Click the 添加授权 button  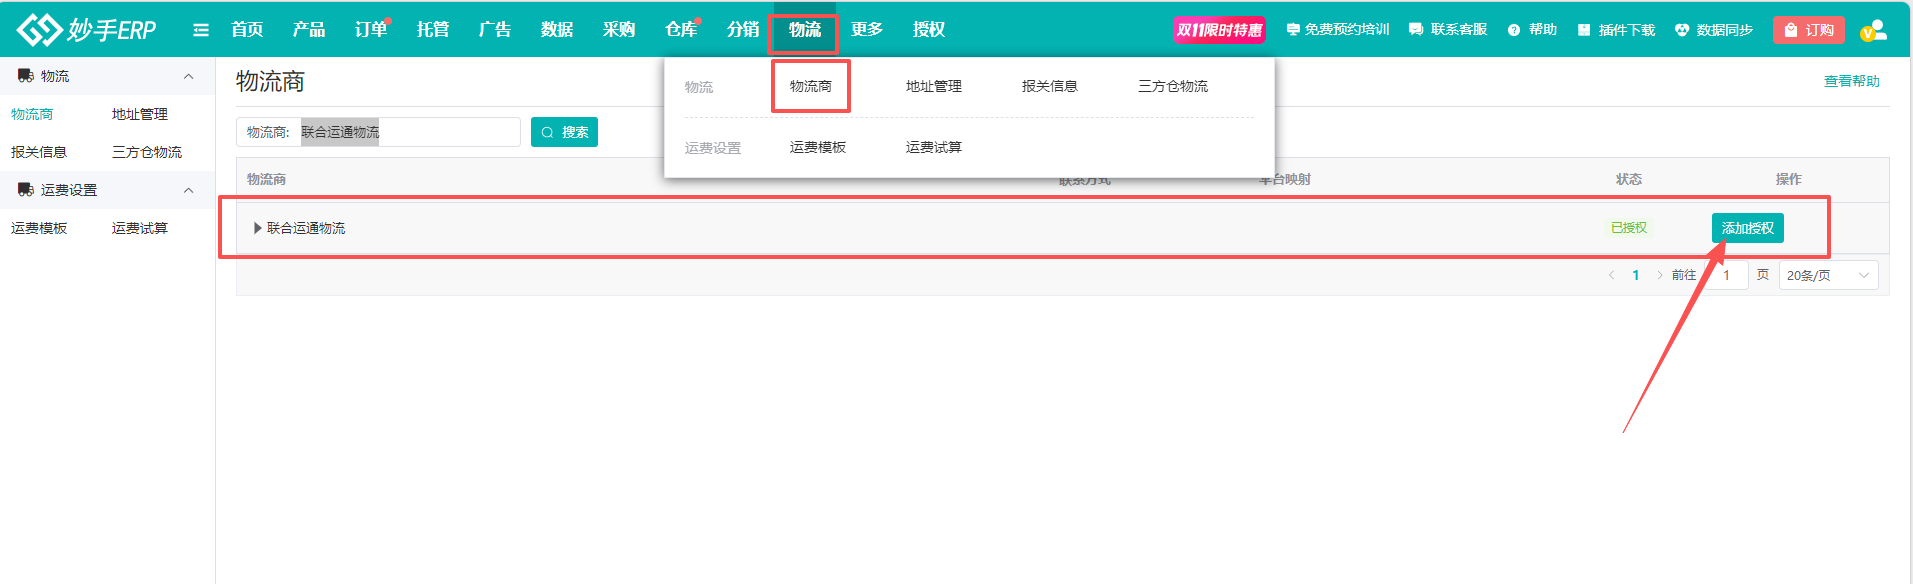tap(1748, 228)
